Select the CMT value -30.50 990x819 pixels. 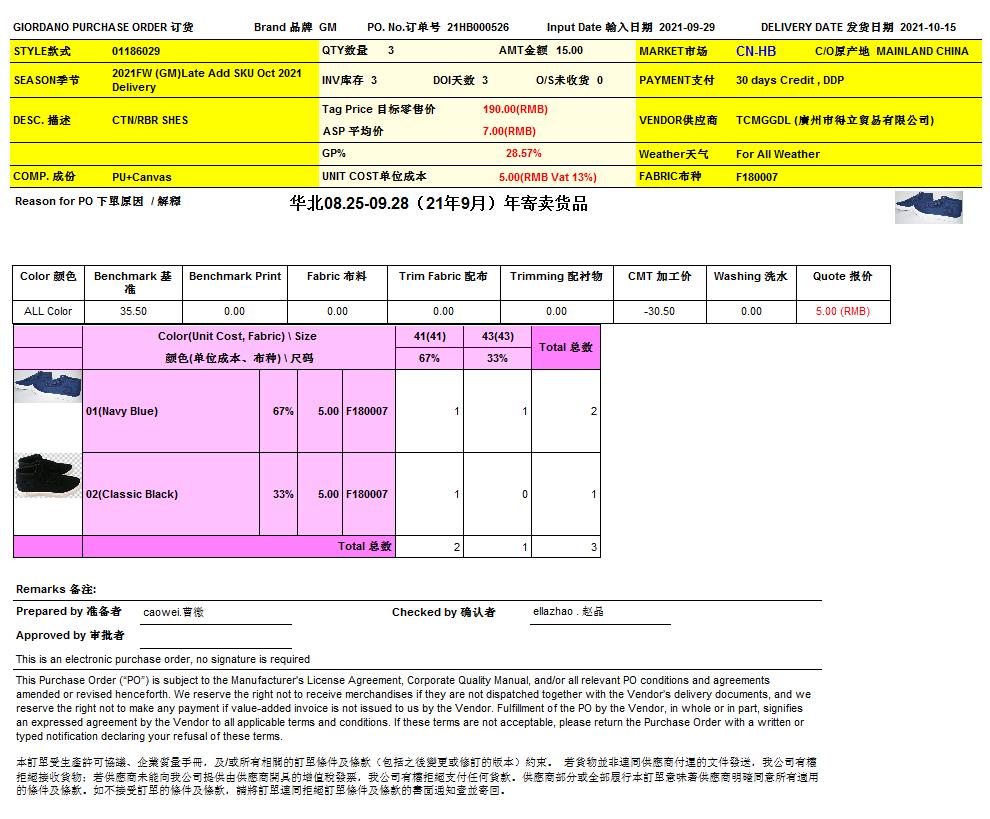tap(659, 312)
